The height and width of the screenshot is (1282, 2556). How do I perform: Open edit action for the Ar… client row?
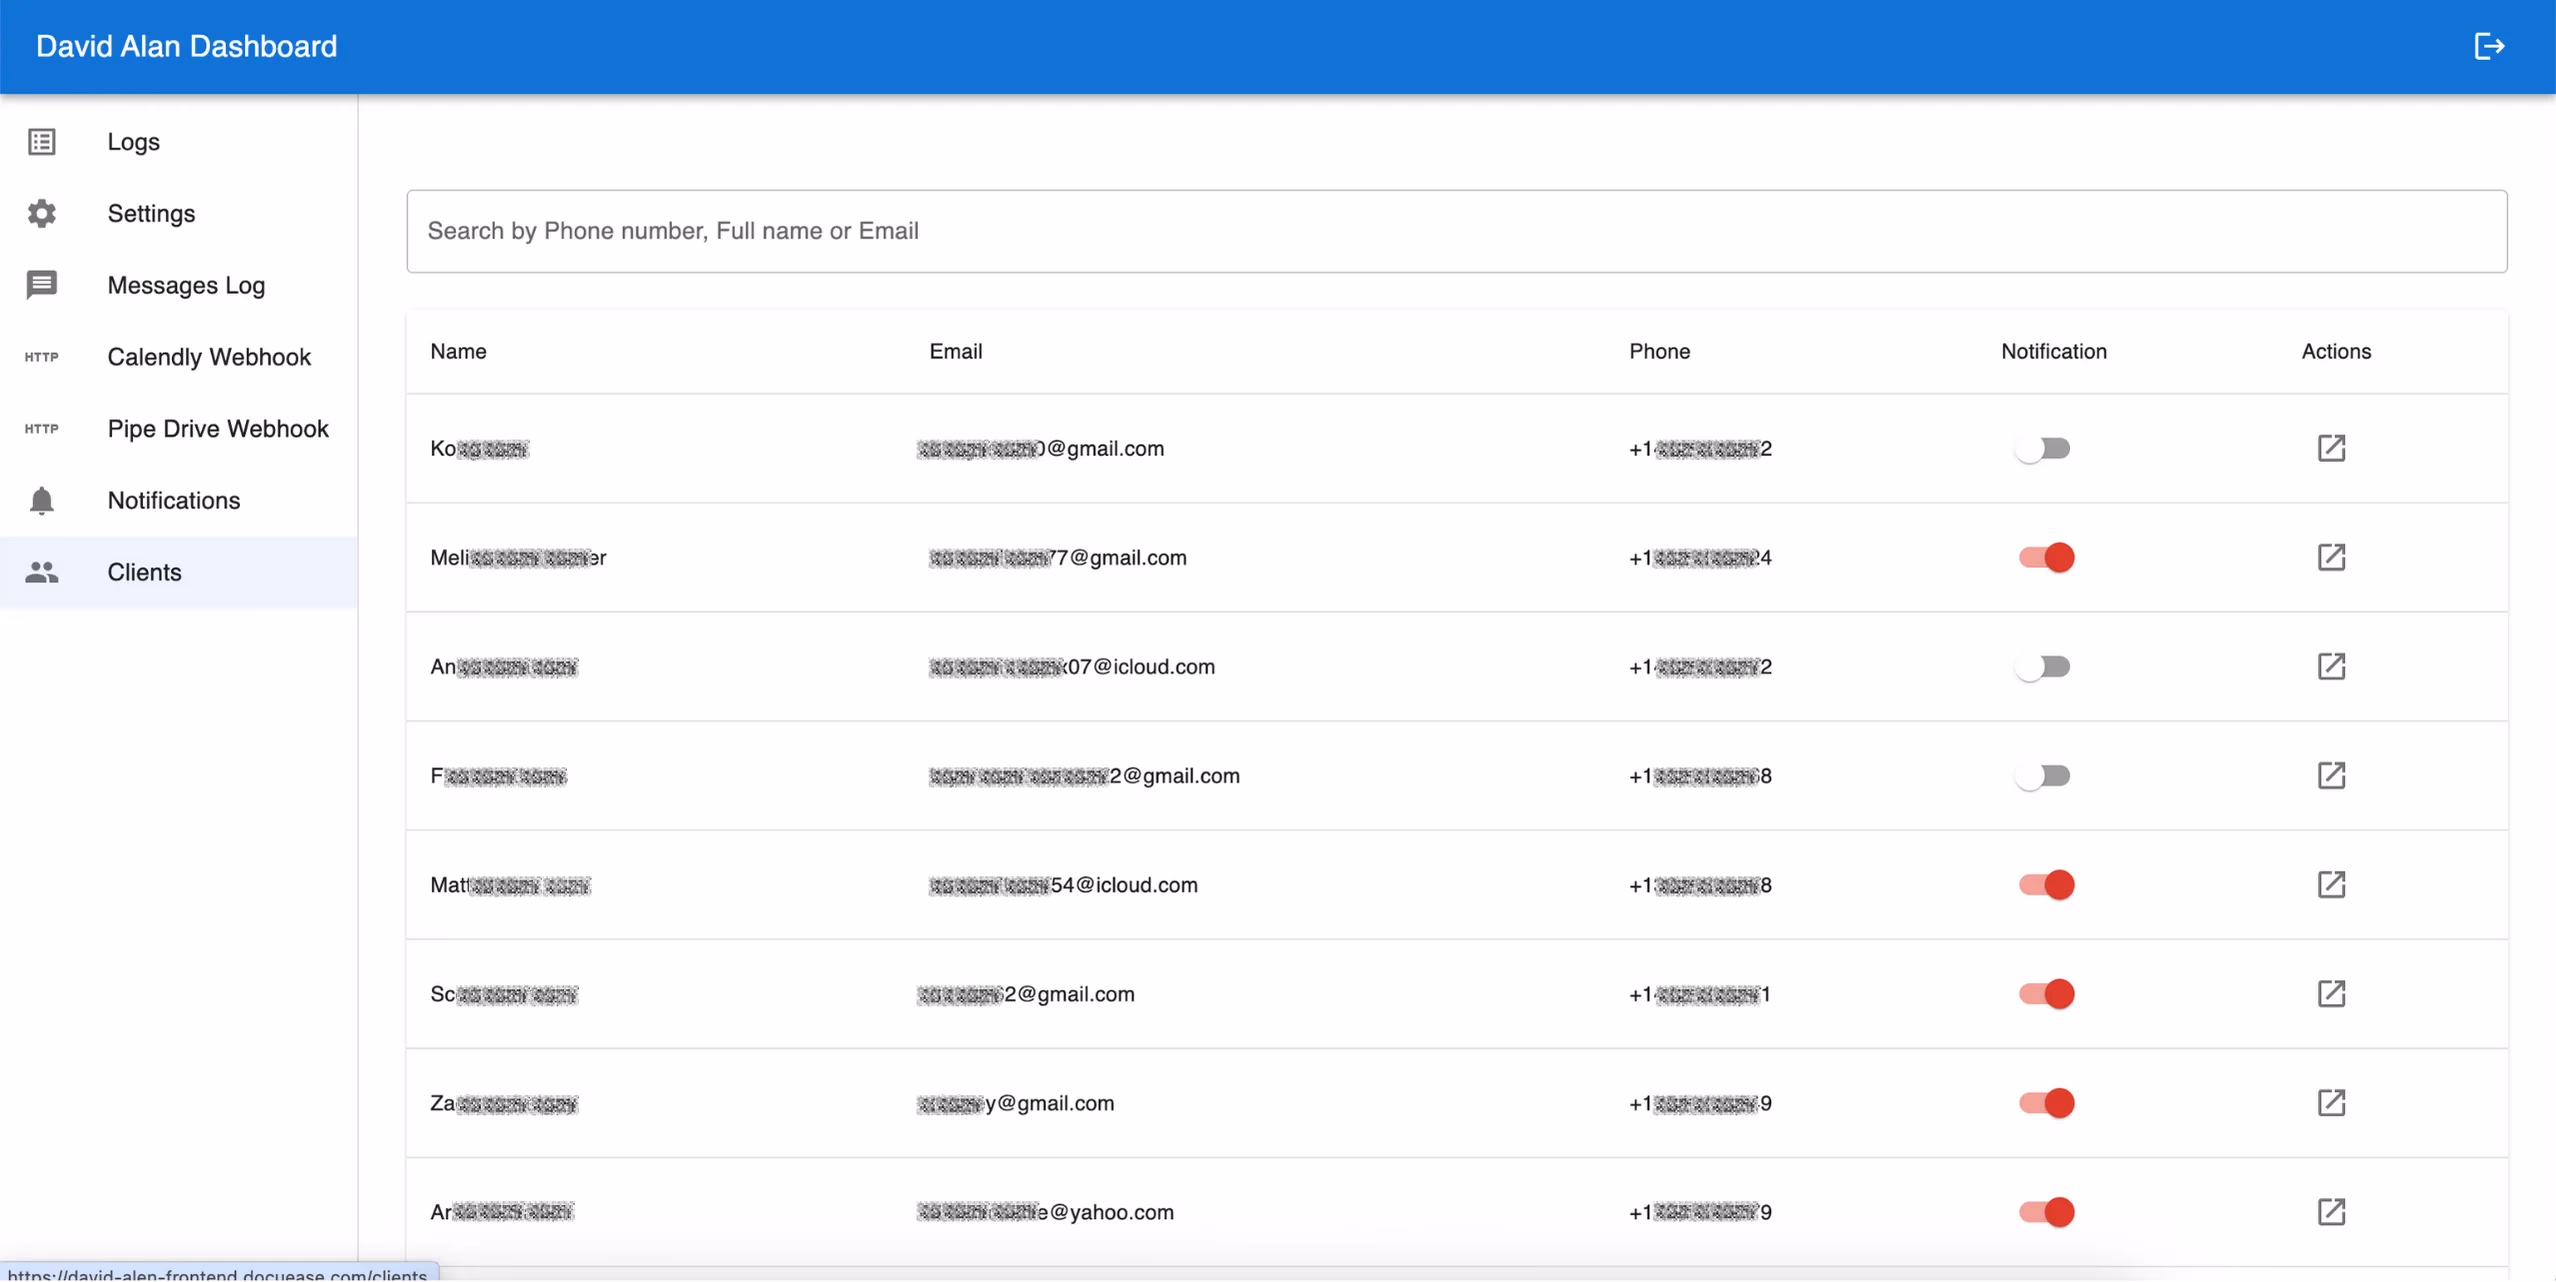[2331, 1211]
